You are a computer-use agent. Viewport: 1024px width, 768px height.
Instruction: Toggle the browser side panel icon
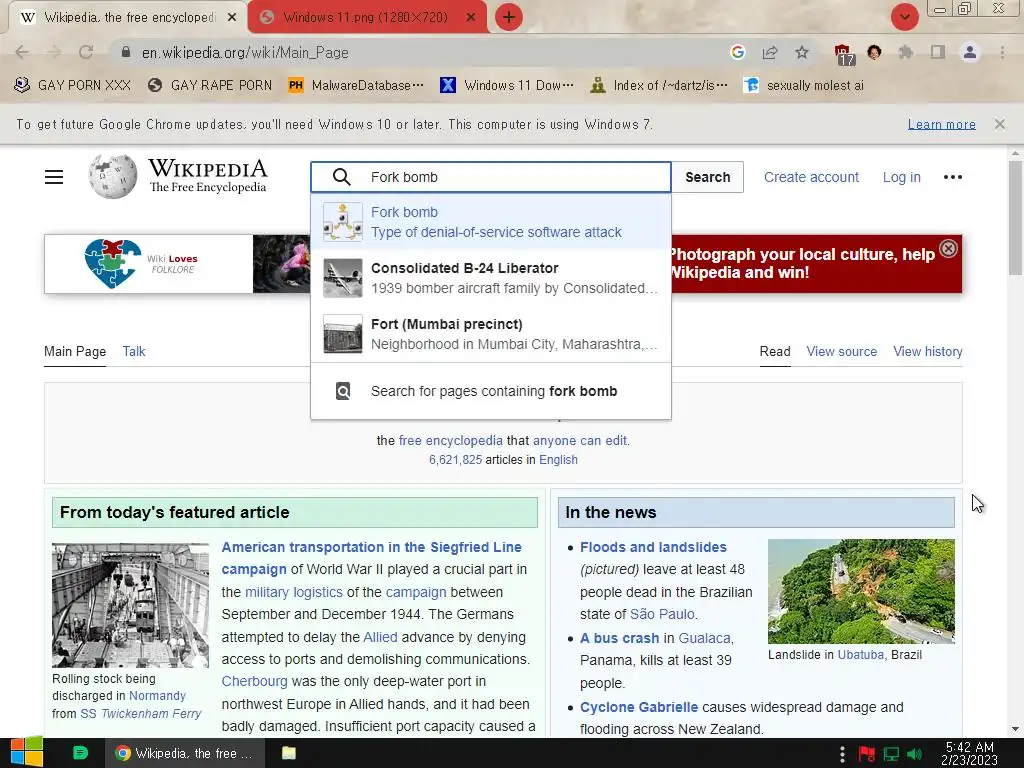tap(938, 52)
